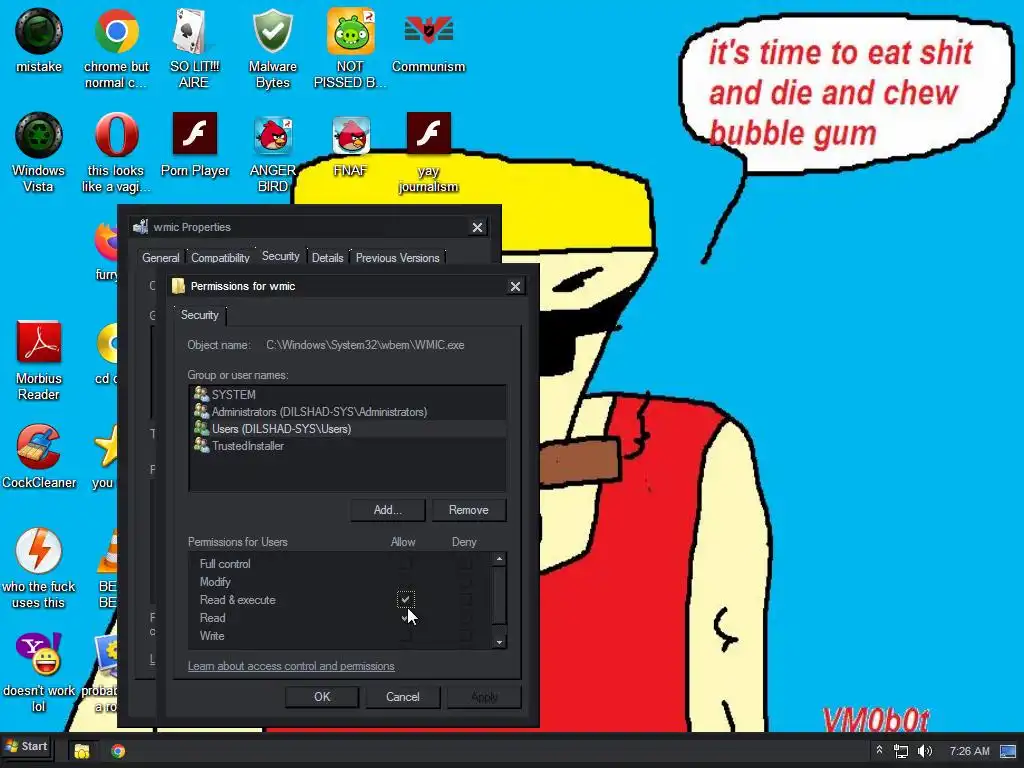The width and height of the screenshot is (1024, 768).
Task: Click the show desktop tray icon
Action: [x=1008, y=751]
